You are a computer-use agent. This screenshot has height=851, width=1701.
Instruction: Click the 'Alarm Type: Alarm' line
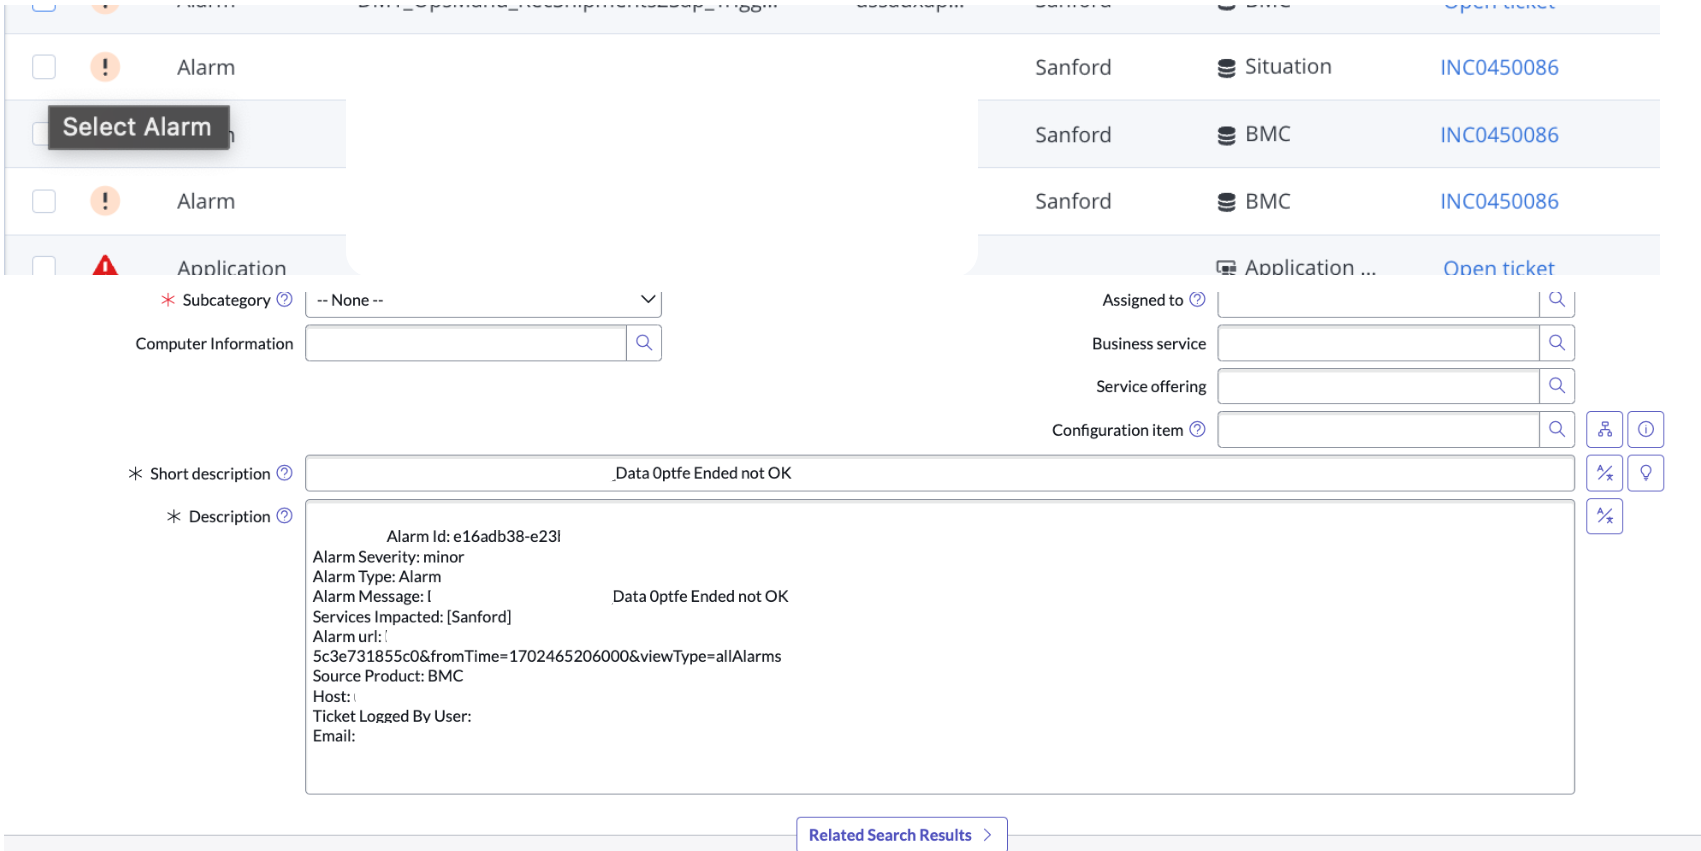pos(377,577)
